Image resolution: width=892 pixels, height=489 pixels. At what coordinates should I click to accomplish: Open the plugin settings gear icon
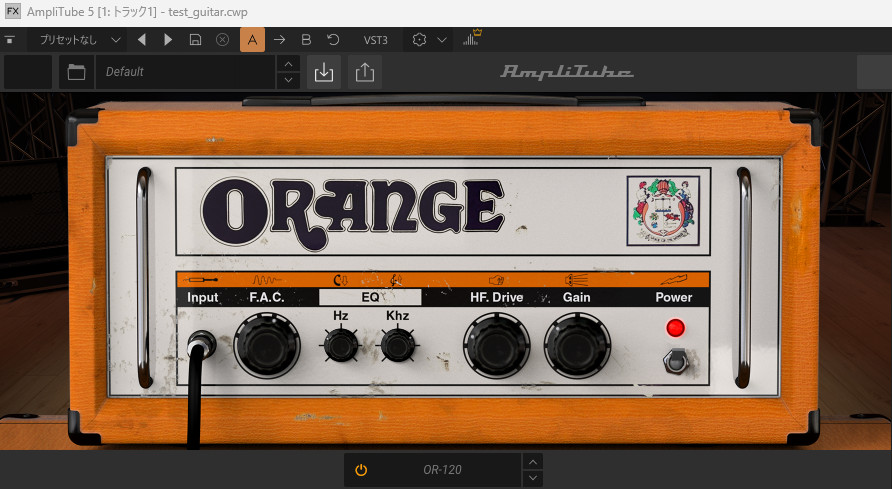point(419,40)
